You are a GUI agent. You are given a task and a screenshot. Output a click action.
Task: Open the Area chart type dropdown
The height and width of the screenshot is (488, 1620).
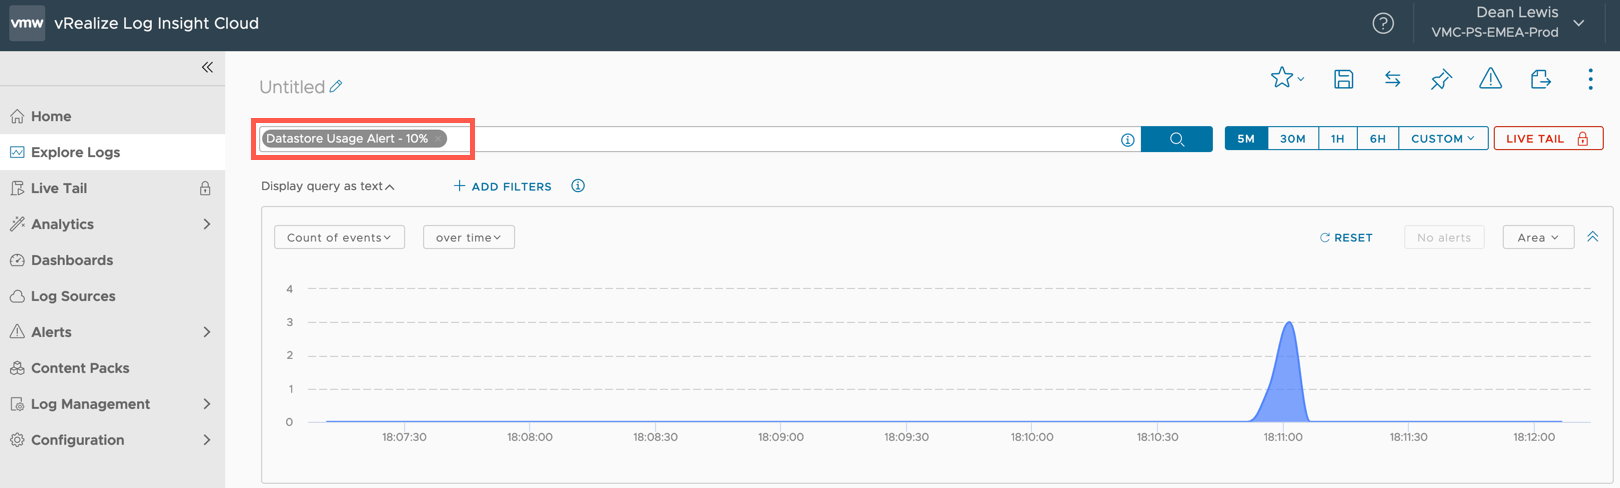click(x=1538, y=237)
